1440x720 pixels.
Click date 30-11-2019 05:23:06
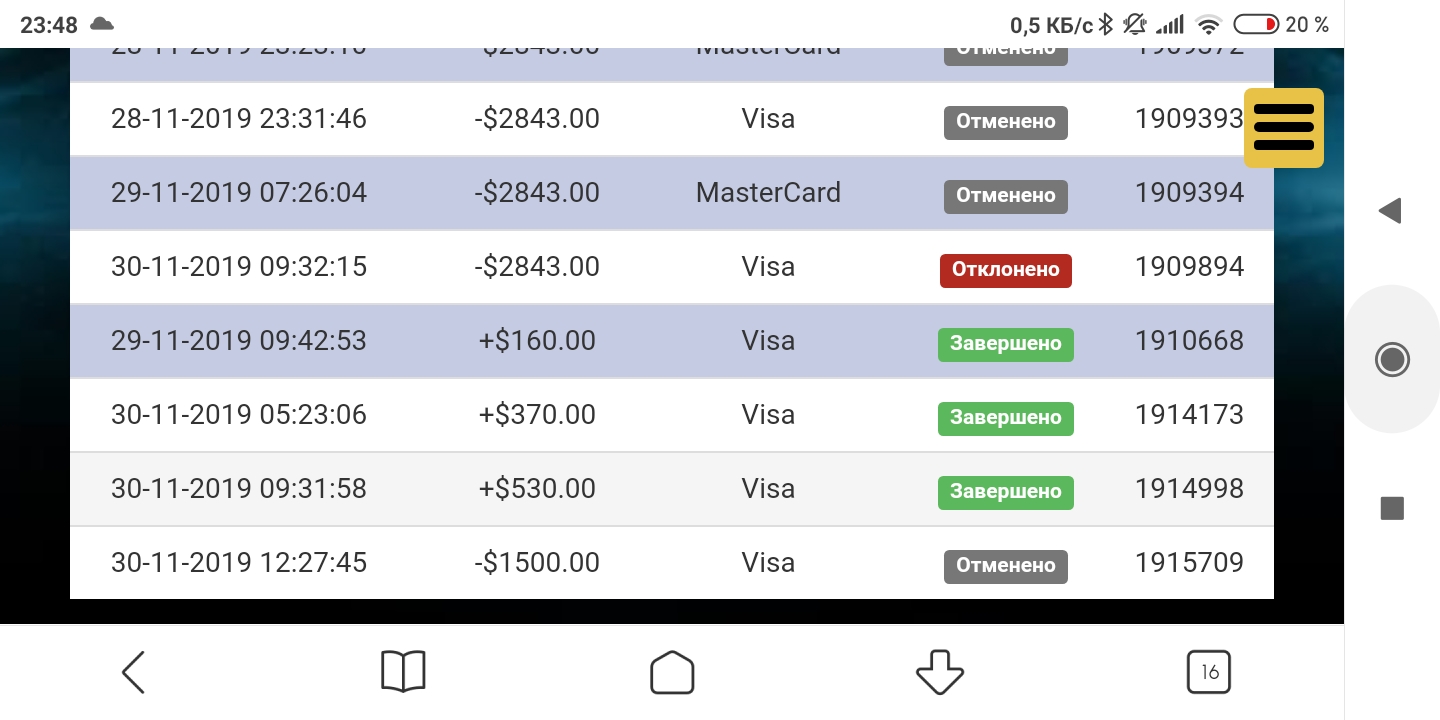(239, 415)
